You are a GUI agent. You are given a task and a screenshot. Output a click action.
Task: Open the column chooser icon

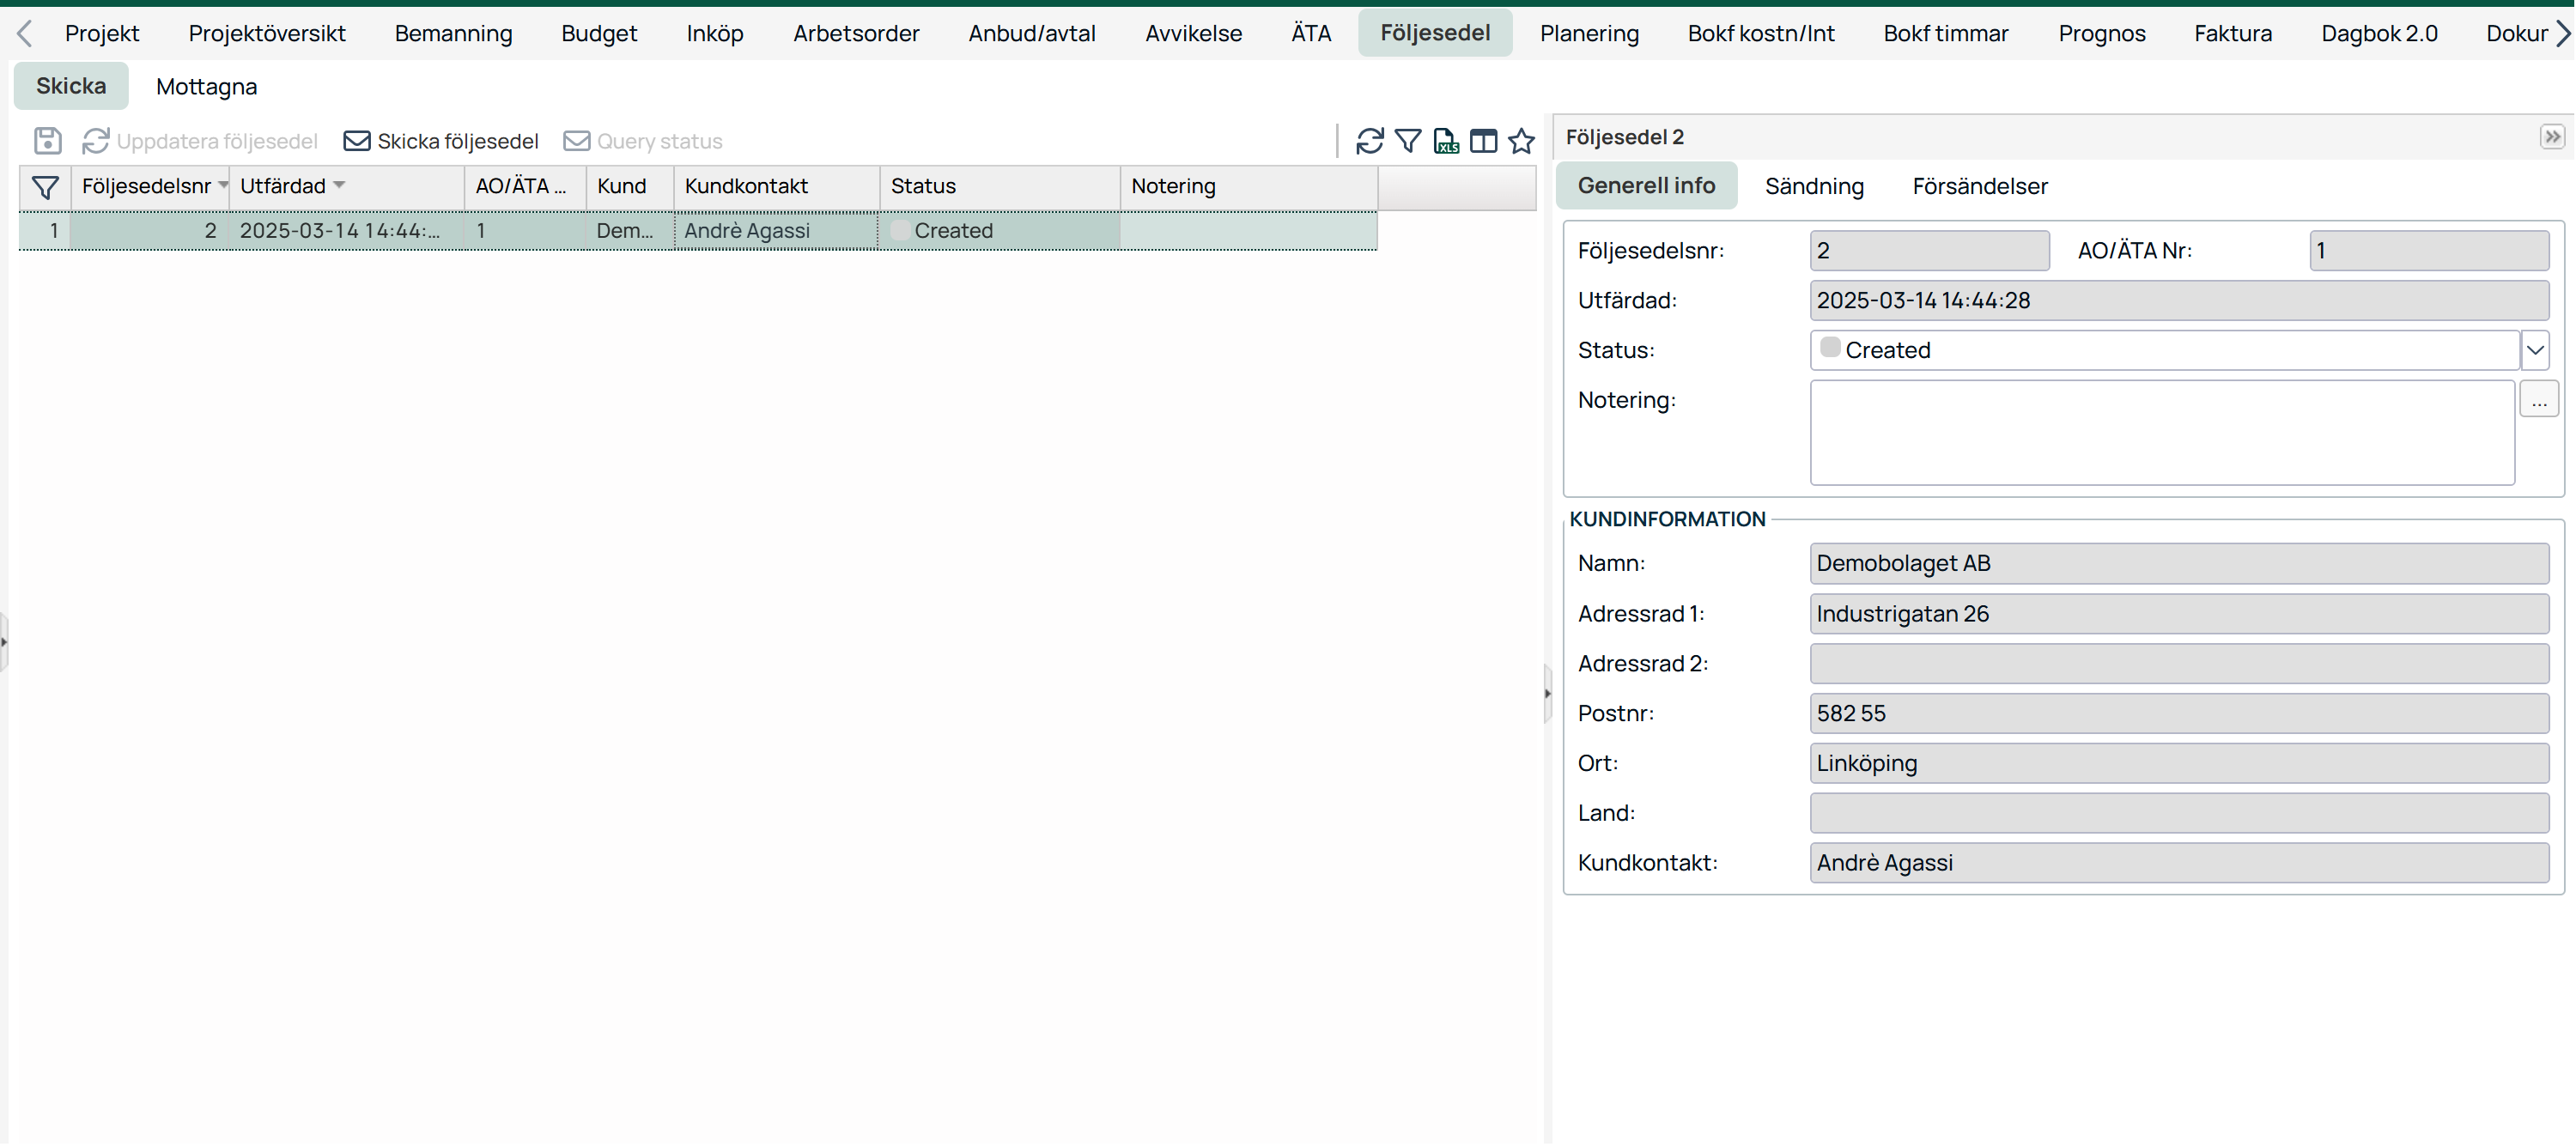point(1483,141)
